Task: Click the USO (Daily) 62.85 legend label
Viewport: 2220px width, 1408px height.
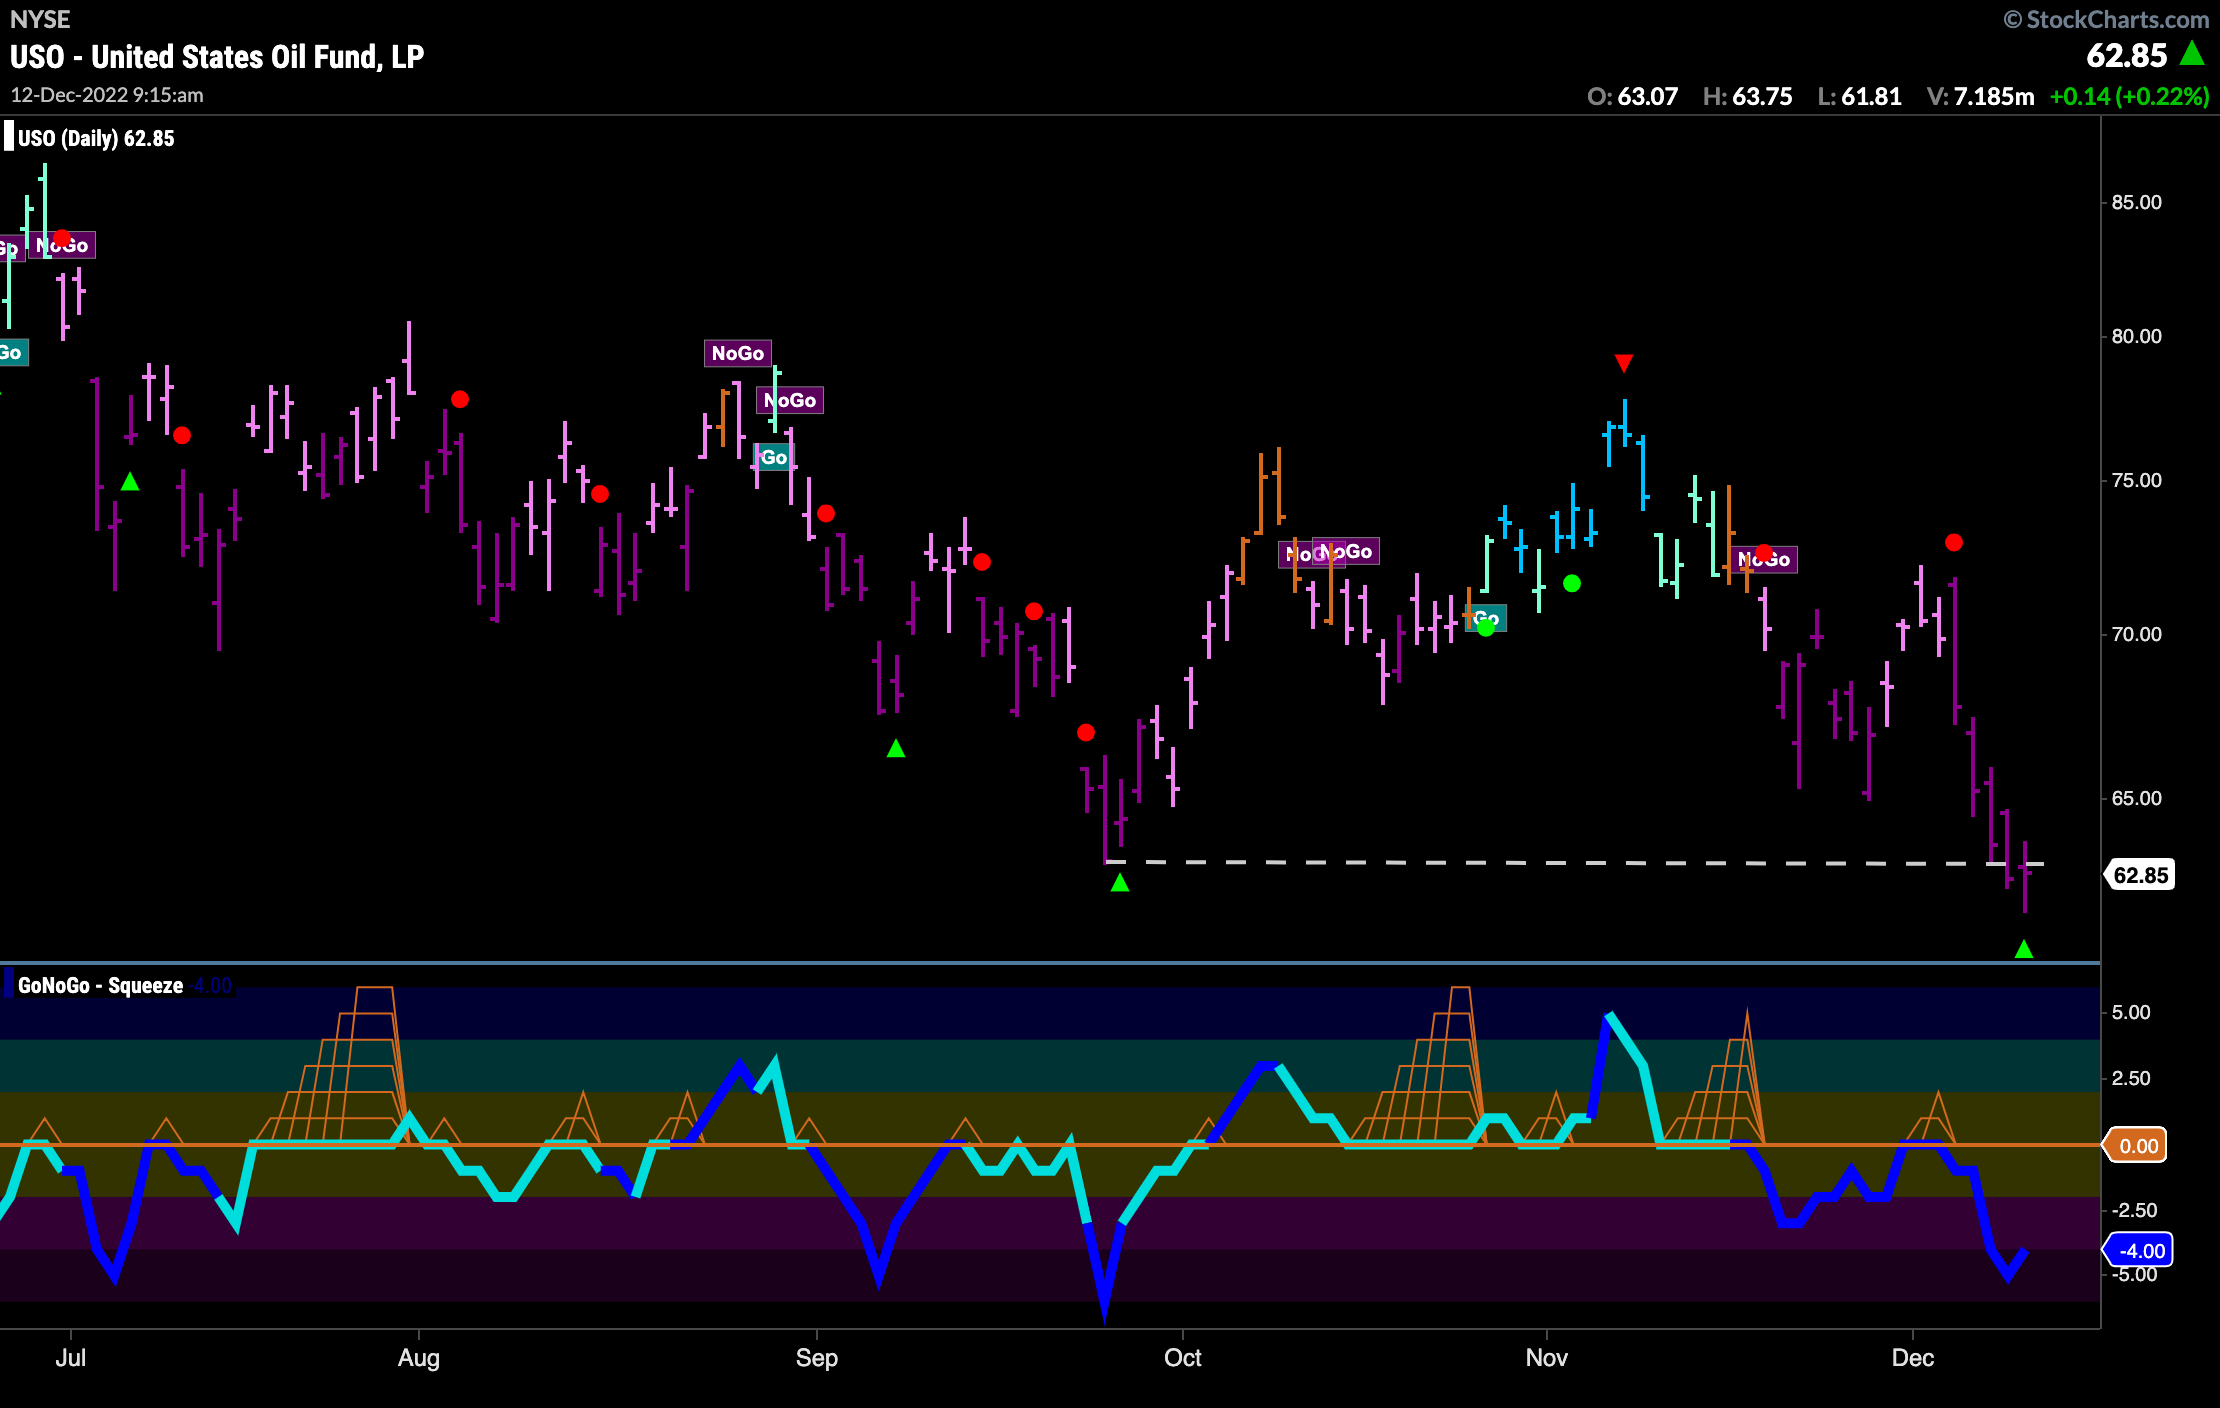Action: coord(96,139)
